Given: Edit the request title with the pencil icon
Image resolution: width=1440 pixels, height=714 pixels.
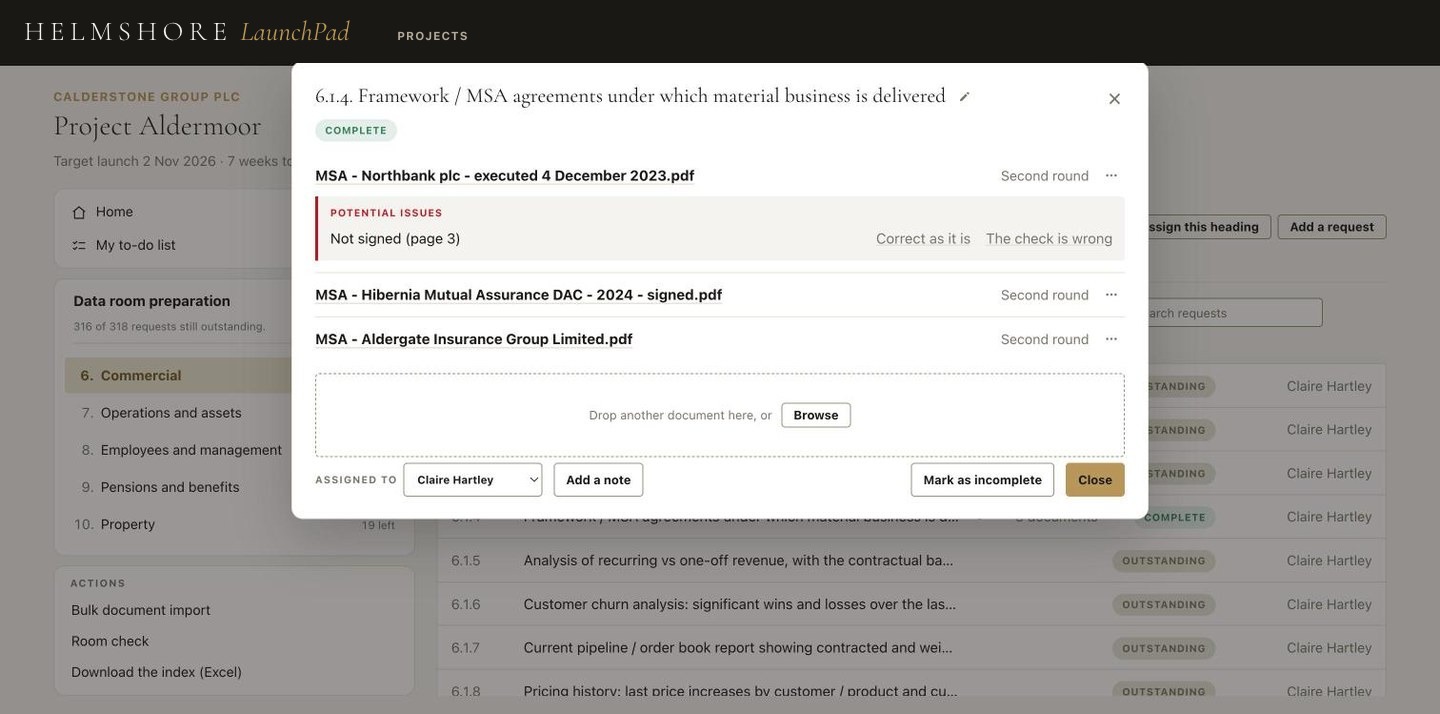Looking at the screenshot, I should [x=964, y=97].
